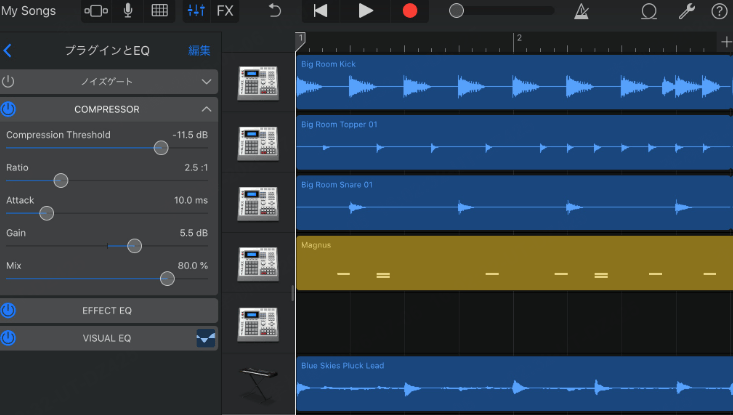Toggle the COMPRESSOR power button

pos(8,109)
